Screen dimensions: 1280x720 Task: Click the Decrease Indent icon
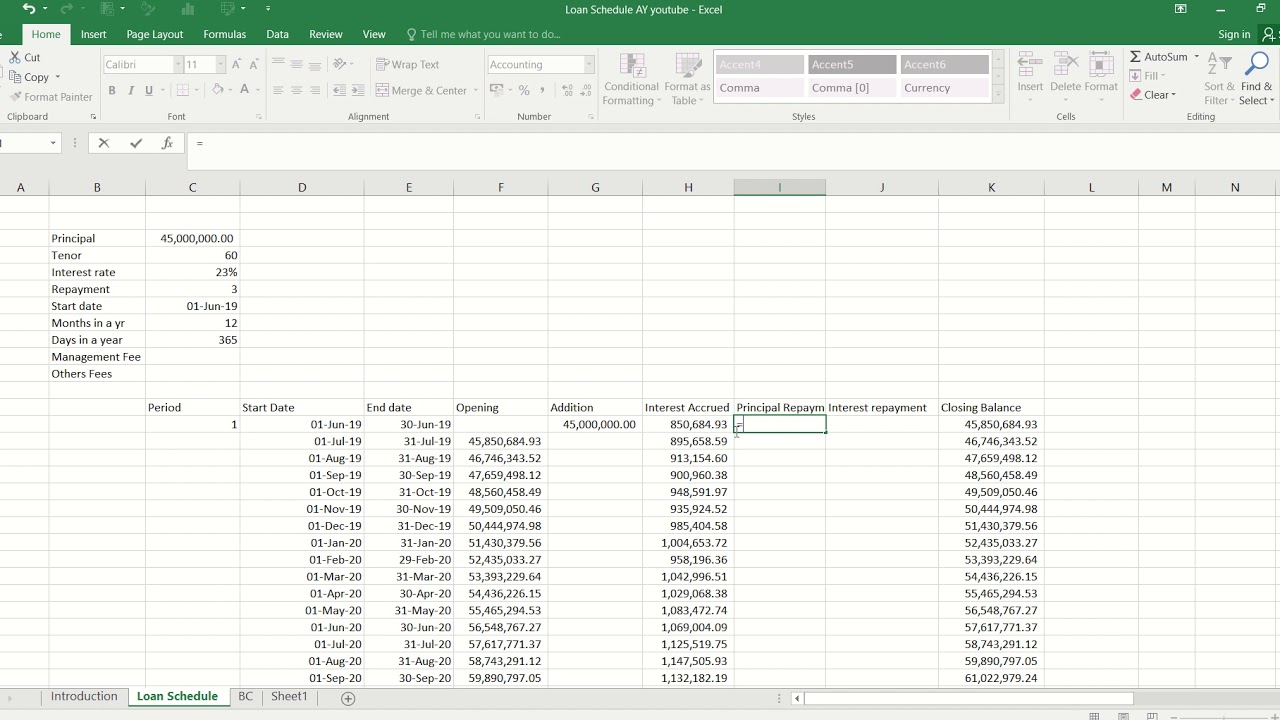click(339, 90)
